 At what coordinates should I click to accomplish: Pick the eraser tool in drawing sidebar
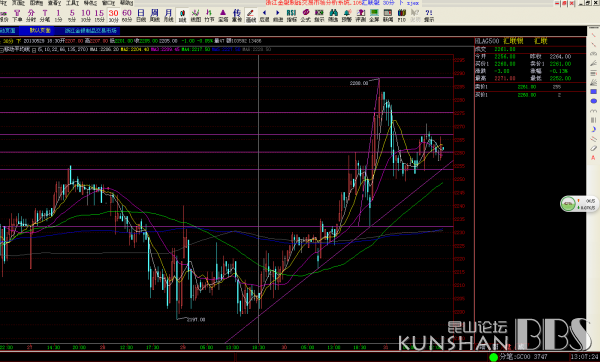point(593,148)
